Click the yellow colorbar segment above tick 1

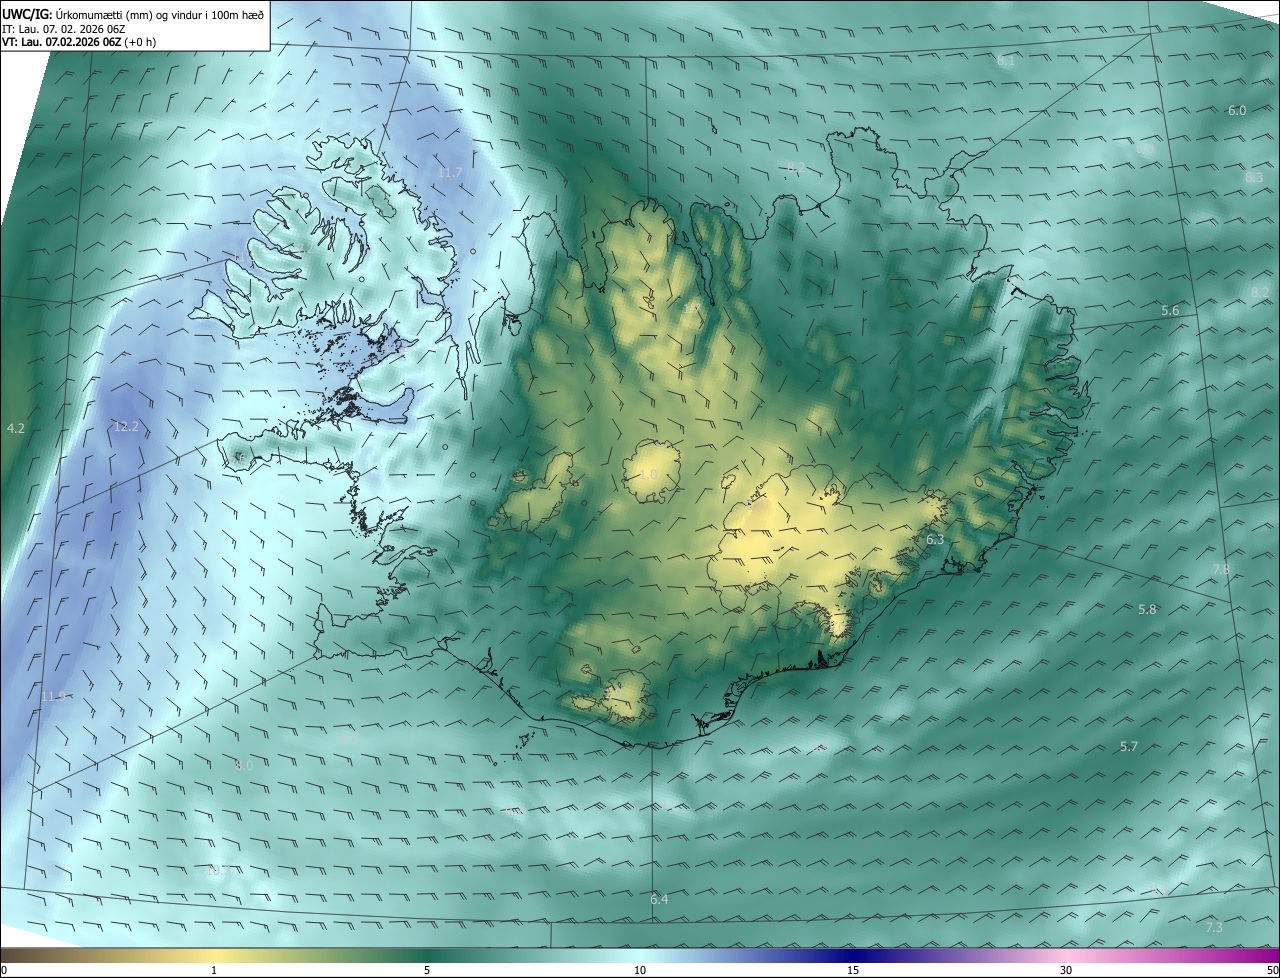click(214, 955)
